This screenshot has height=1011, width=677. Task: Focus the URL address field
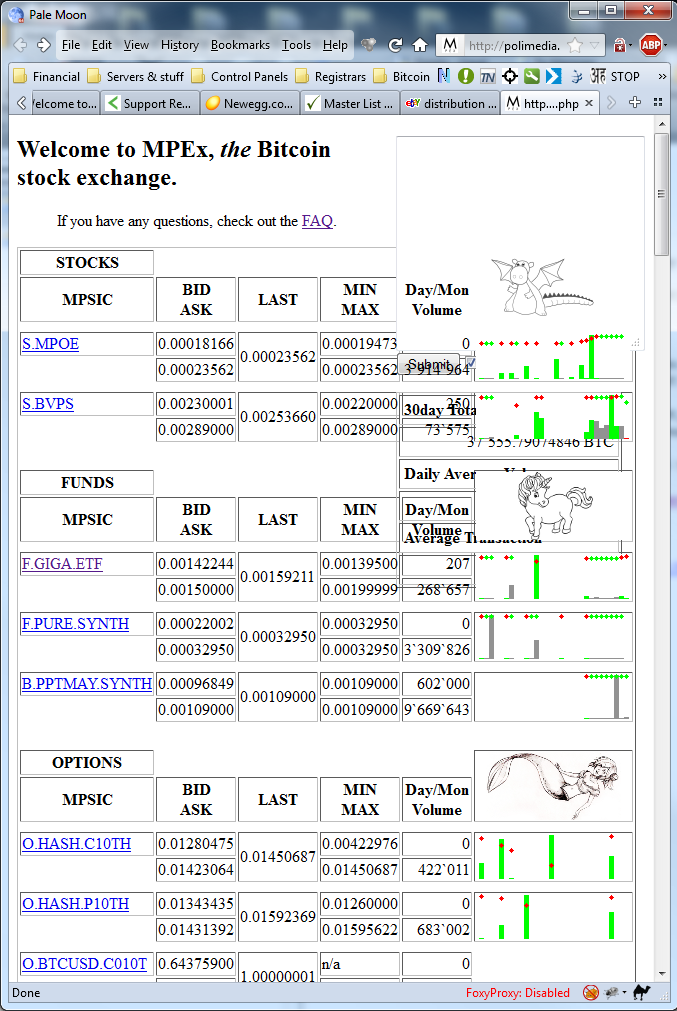tap(515, 46)
